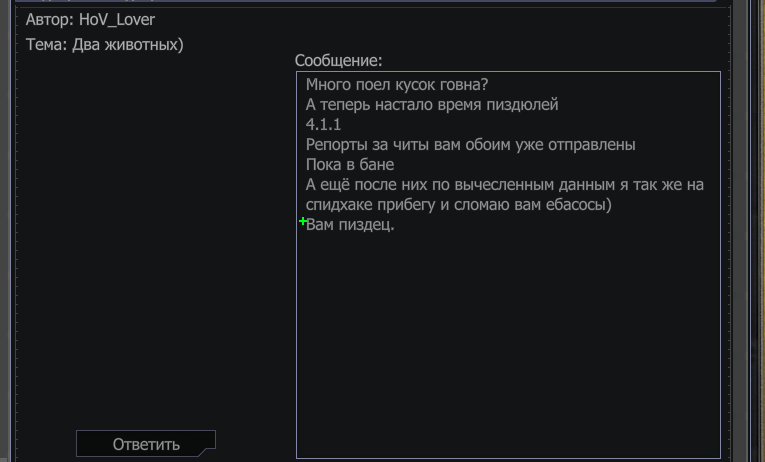Click the final message line starting with Вам

[x=350, y=224]
